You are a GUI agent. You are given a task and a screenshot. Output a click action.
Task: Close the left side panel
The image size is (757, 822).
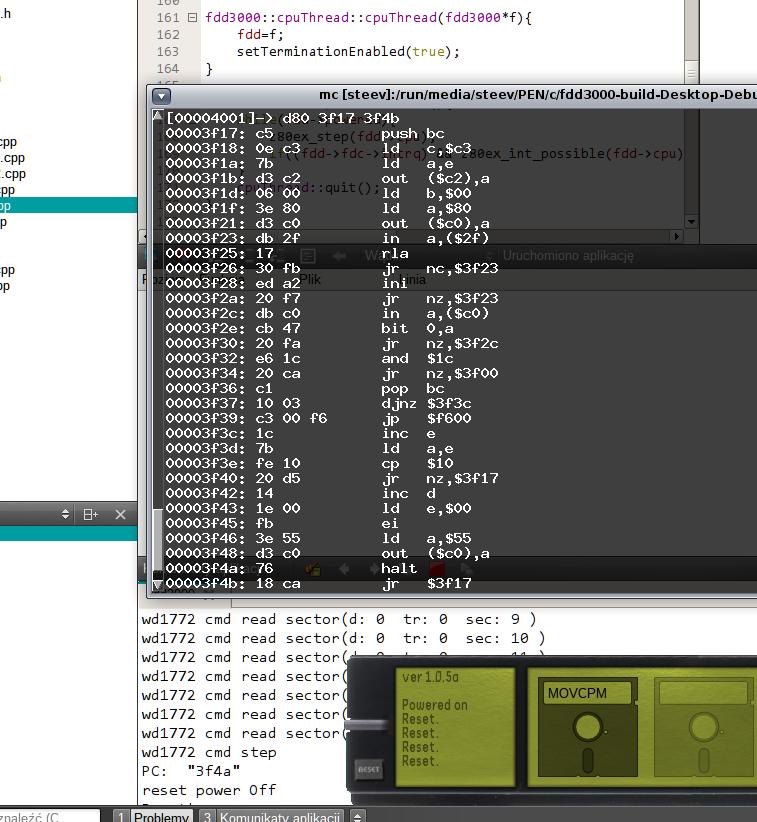(x=121, y=515)
